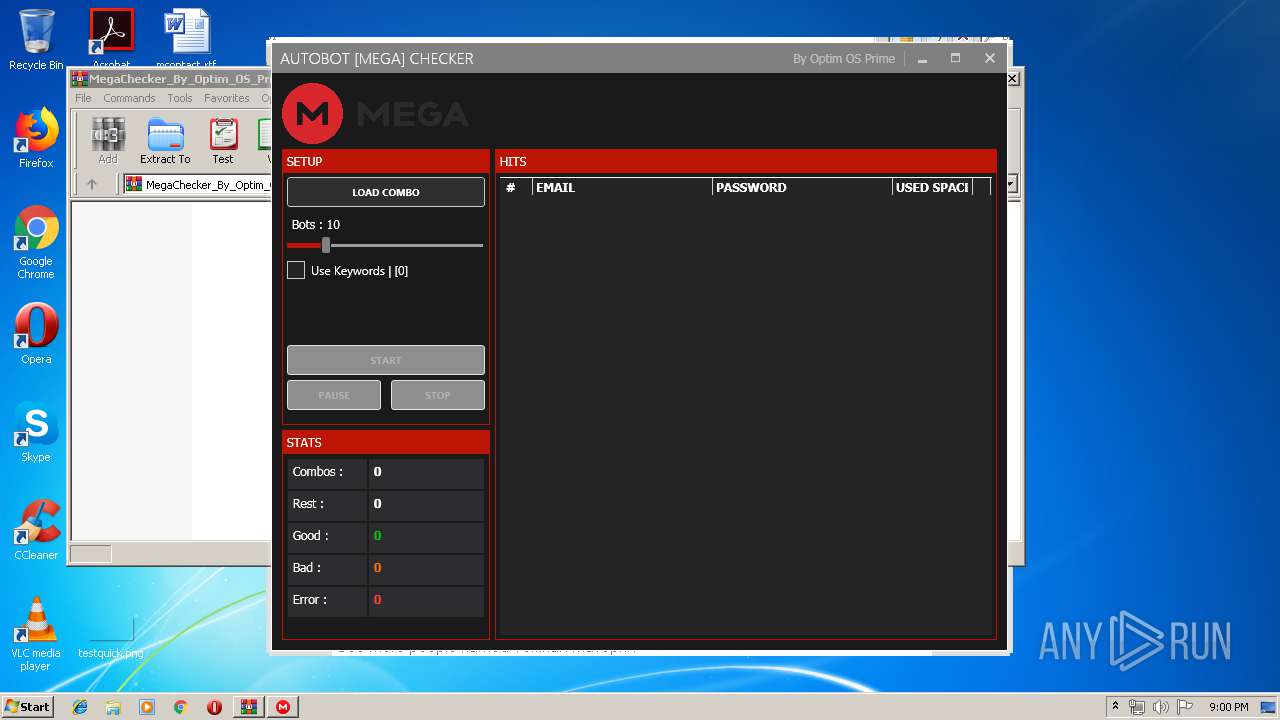Switch to WinRAR taskbar button
This screenshot has height=720, width=1280.
(248, 707)
